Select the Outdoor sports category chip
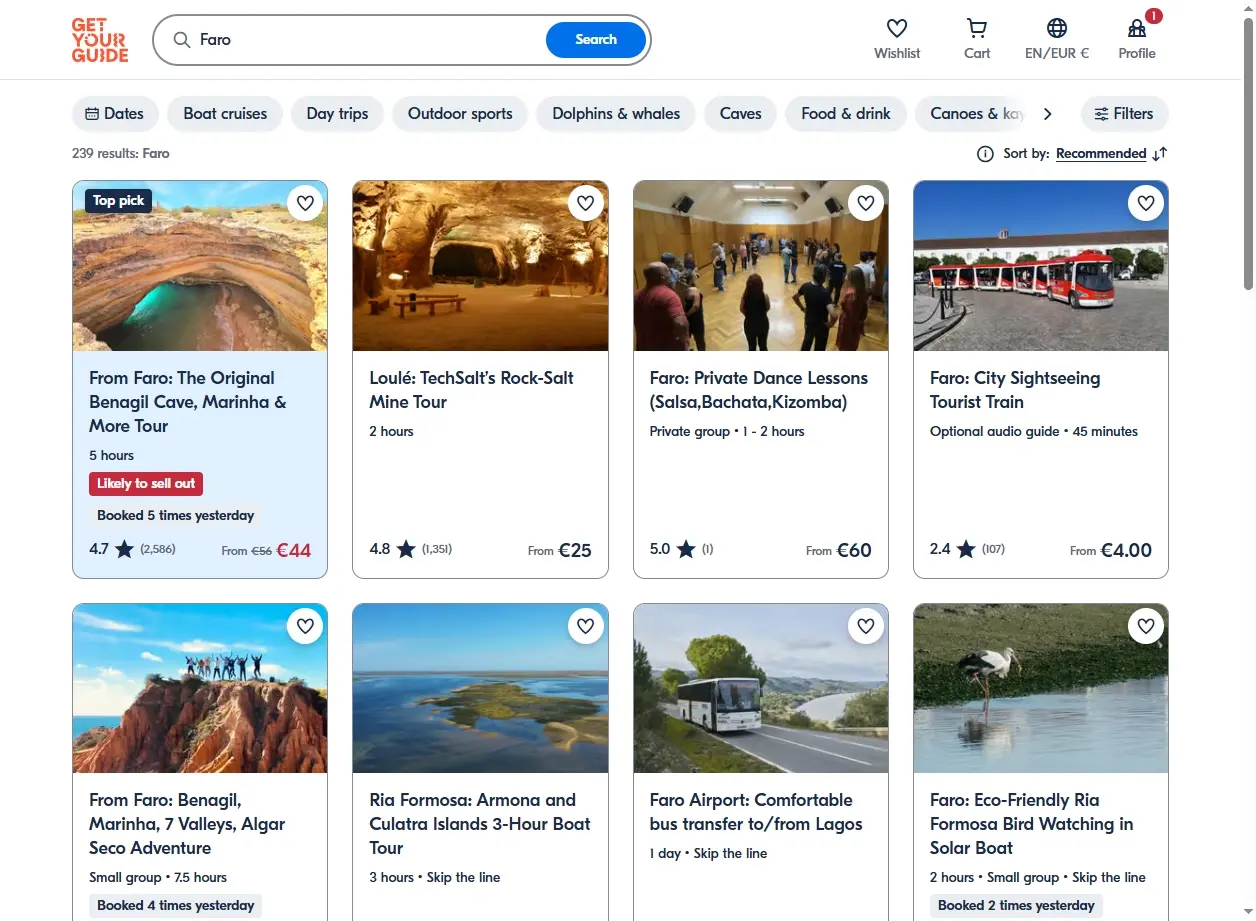Image resolution: width=1256 pixels, height=921 pixels. pyautogui.click(x=460, y=114)
